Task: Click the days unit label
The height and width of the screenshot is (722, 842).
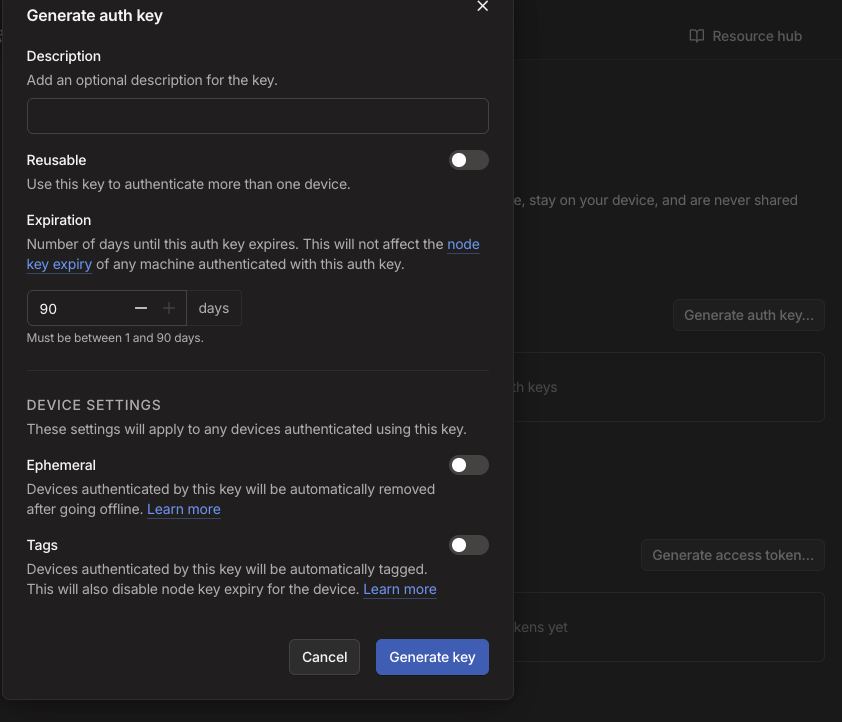Action: coord(214,309)
